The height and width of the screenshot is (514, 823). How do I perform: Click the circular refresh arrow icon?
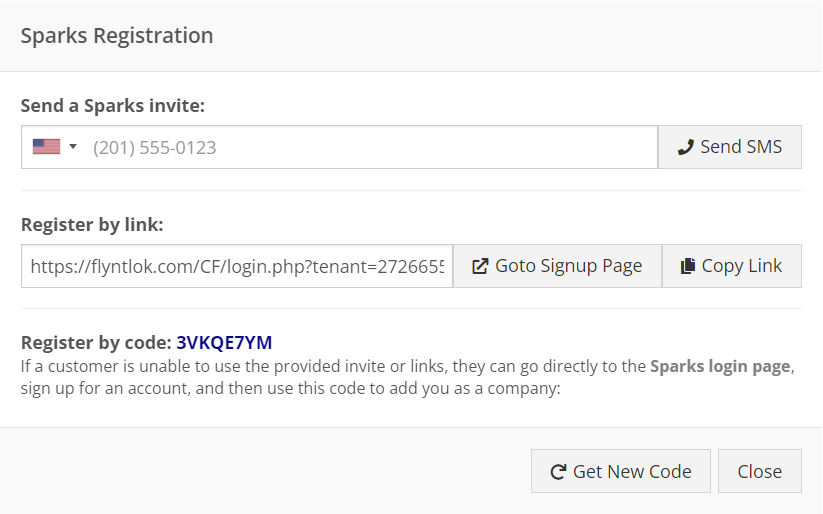pos(558,471)
